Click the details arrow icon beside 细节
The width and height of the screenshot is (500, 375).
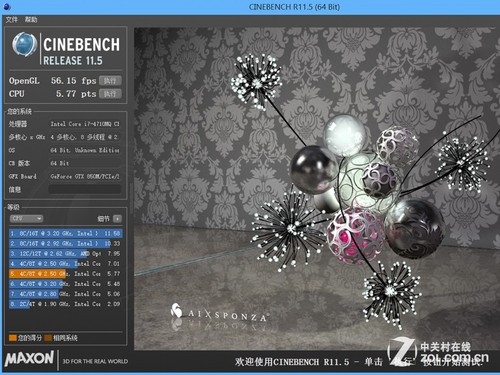(x=117, y=219)
